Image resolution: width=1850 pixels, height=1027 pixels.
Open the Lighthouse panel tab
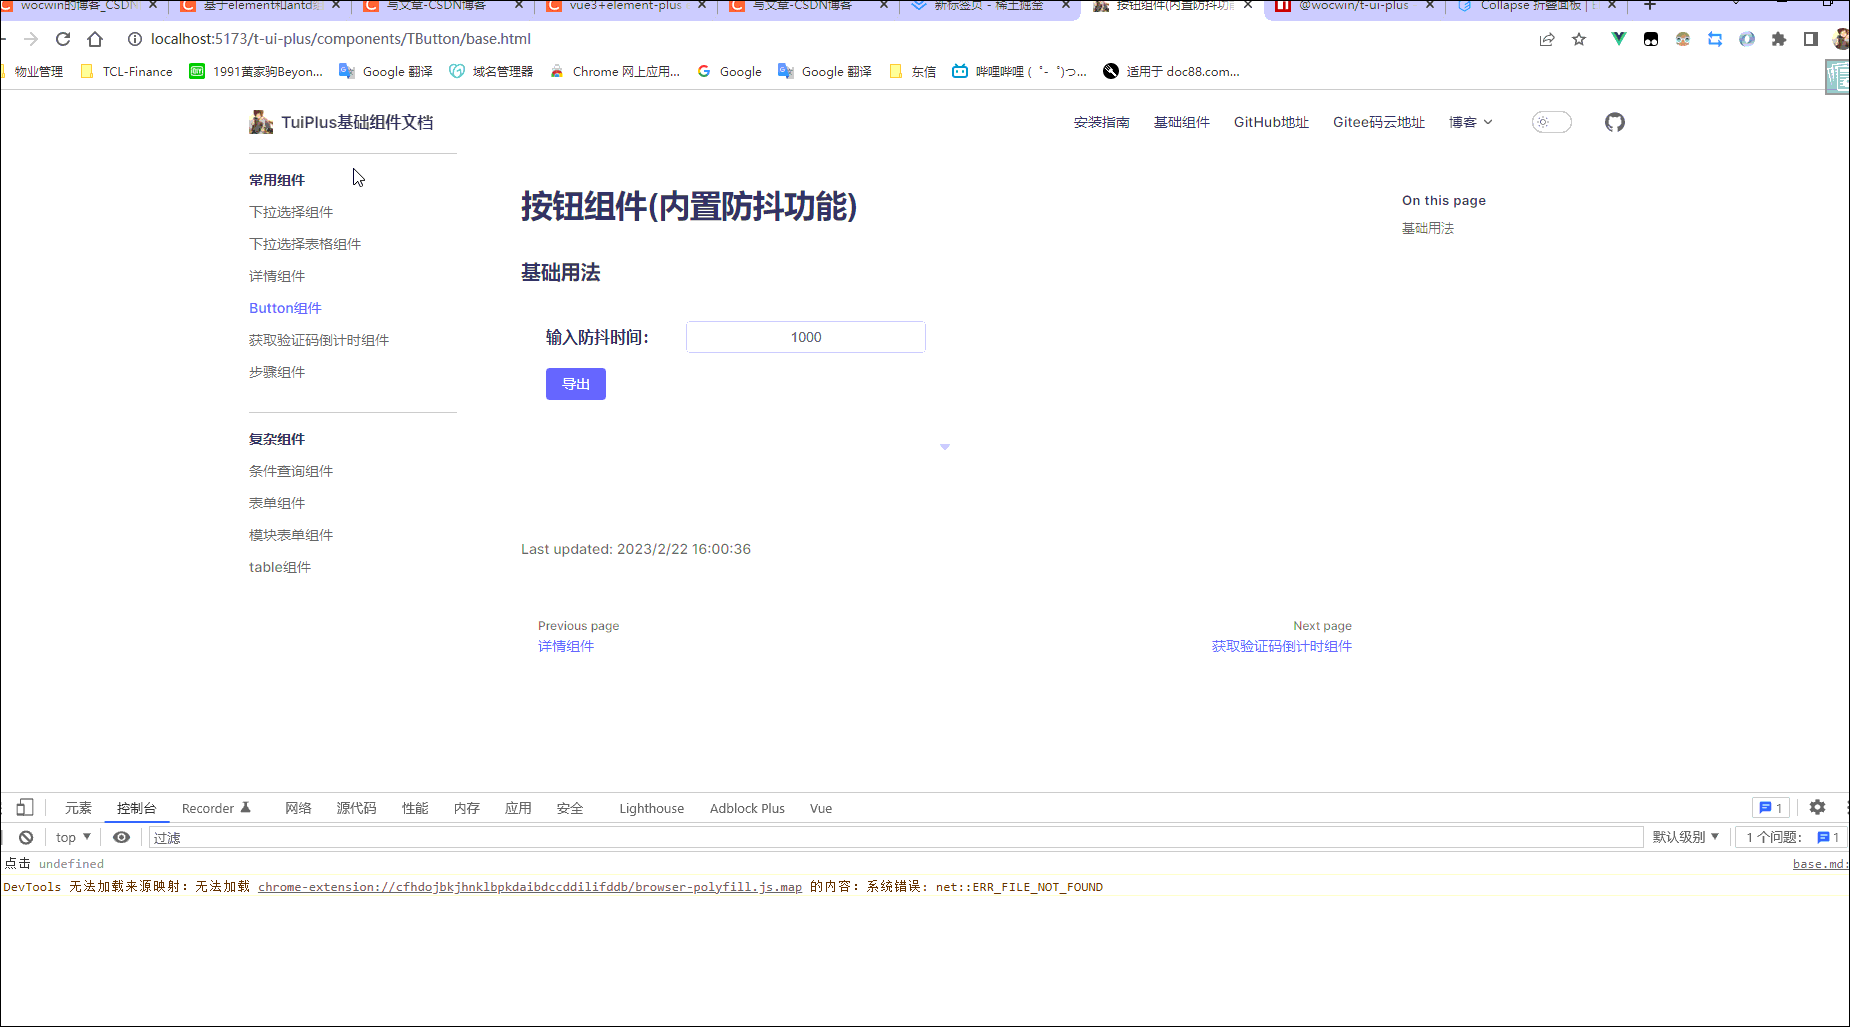(651, 808)
